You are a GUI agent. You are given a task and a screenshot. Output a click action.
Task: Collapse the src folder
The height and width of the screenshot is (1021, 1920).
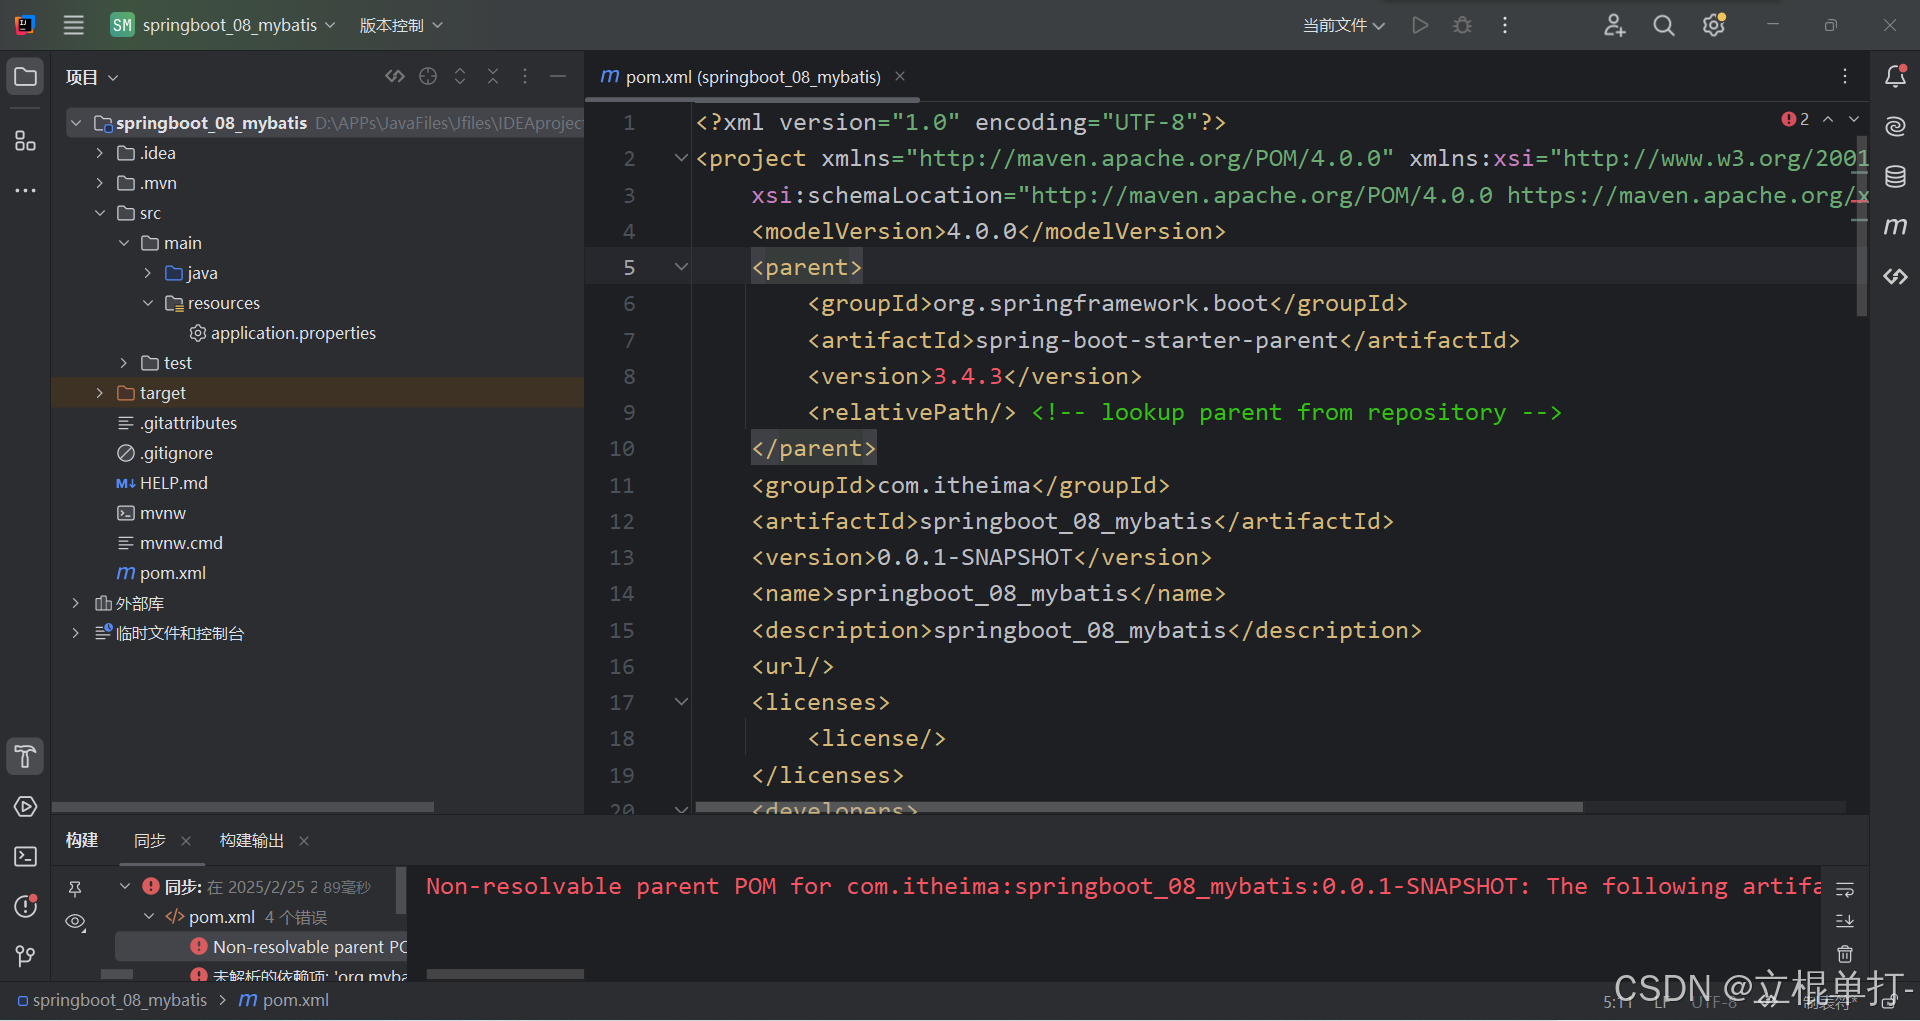(99, 213)
